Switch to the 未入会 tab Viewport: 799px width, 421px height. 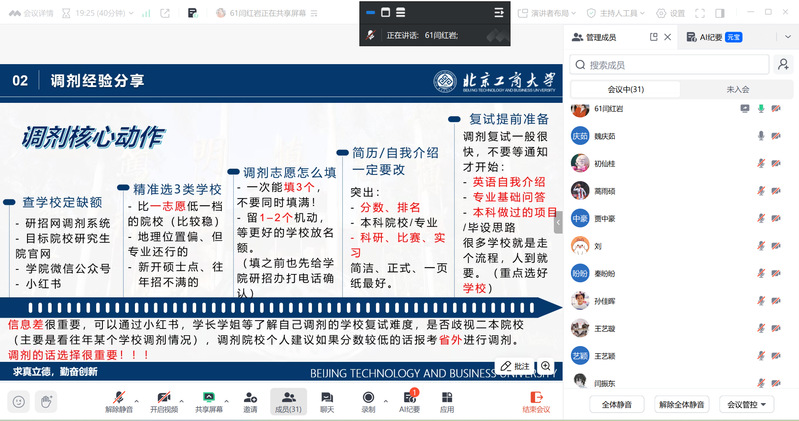[738, 89]
